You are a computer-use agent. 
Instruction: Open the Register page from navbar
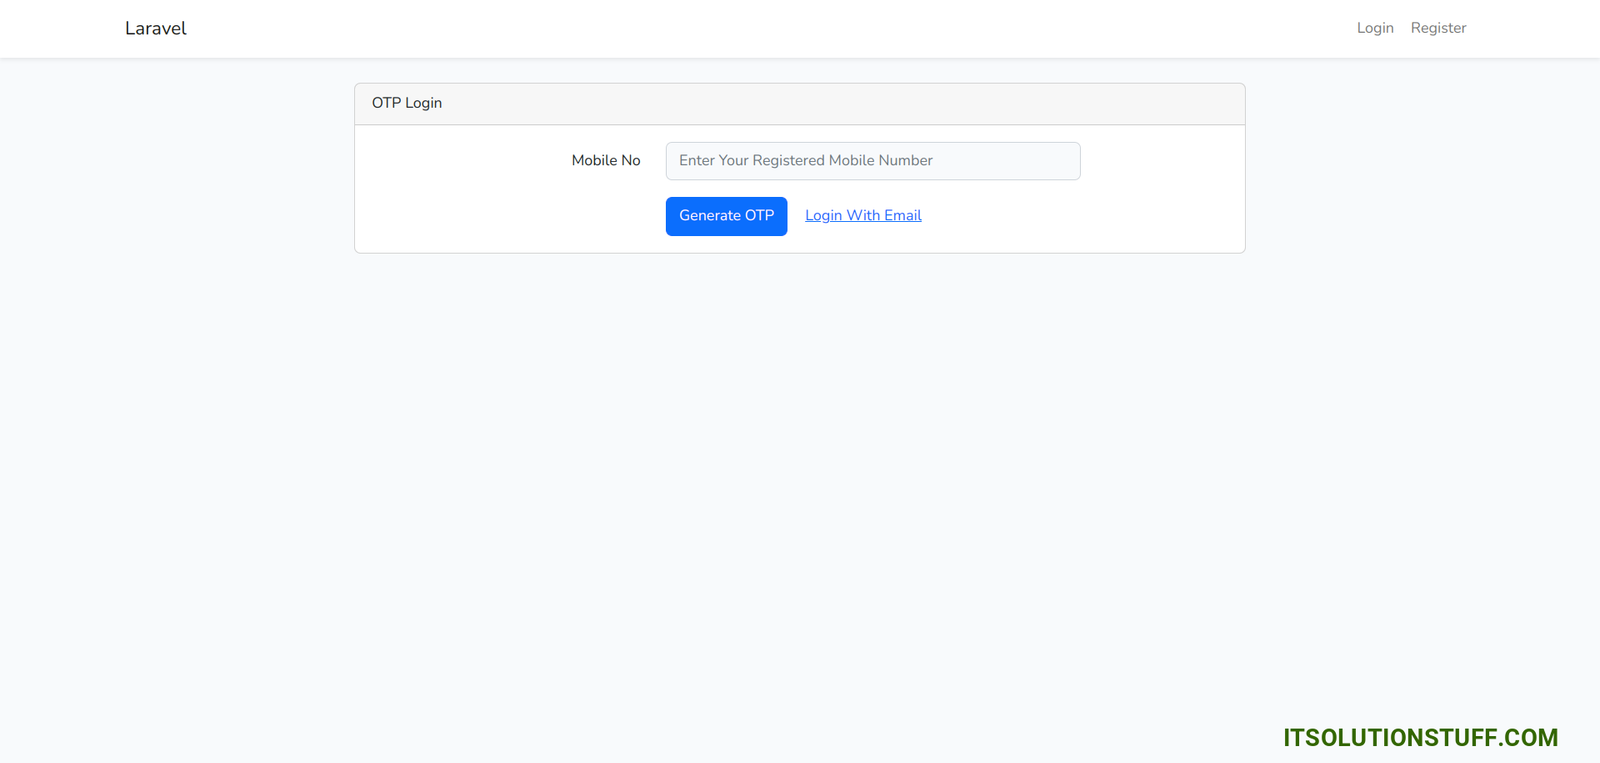coord(1438,28)
